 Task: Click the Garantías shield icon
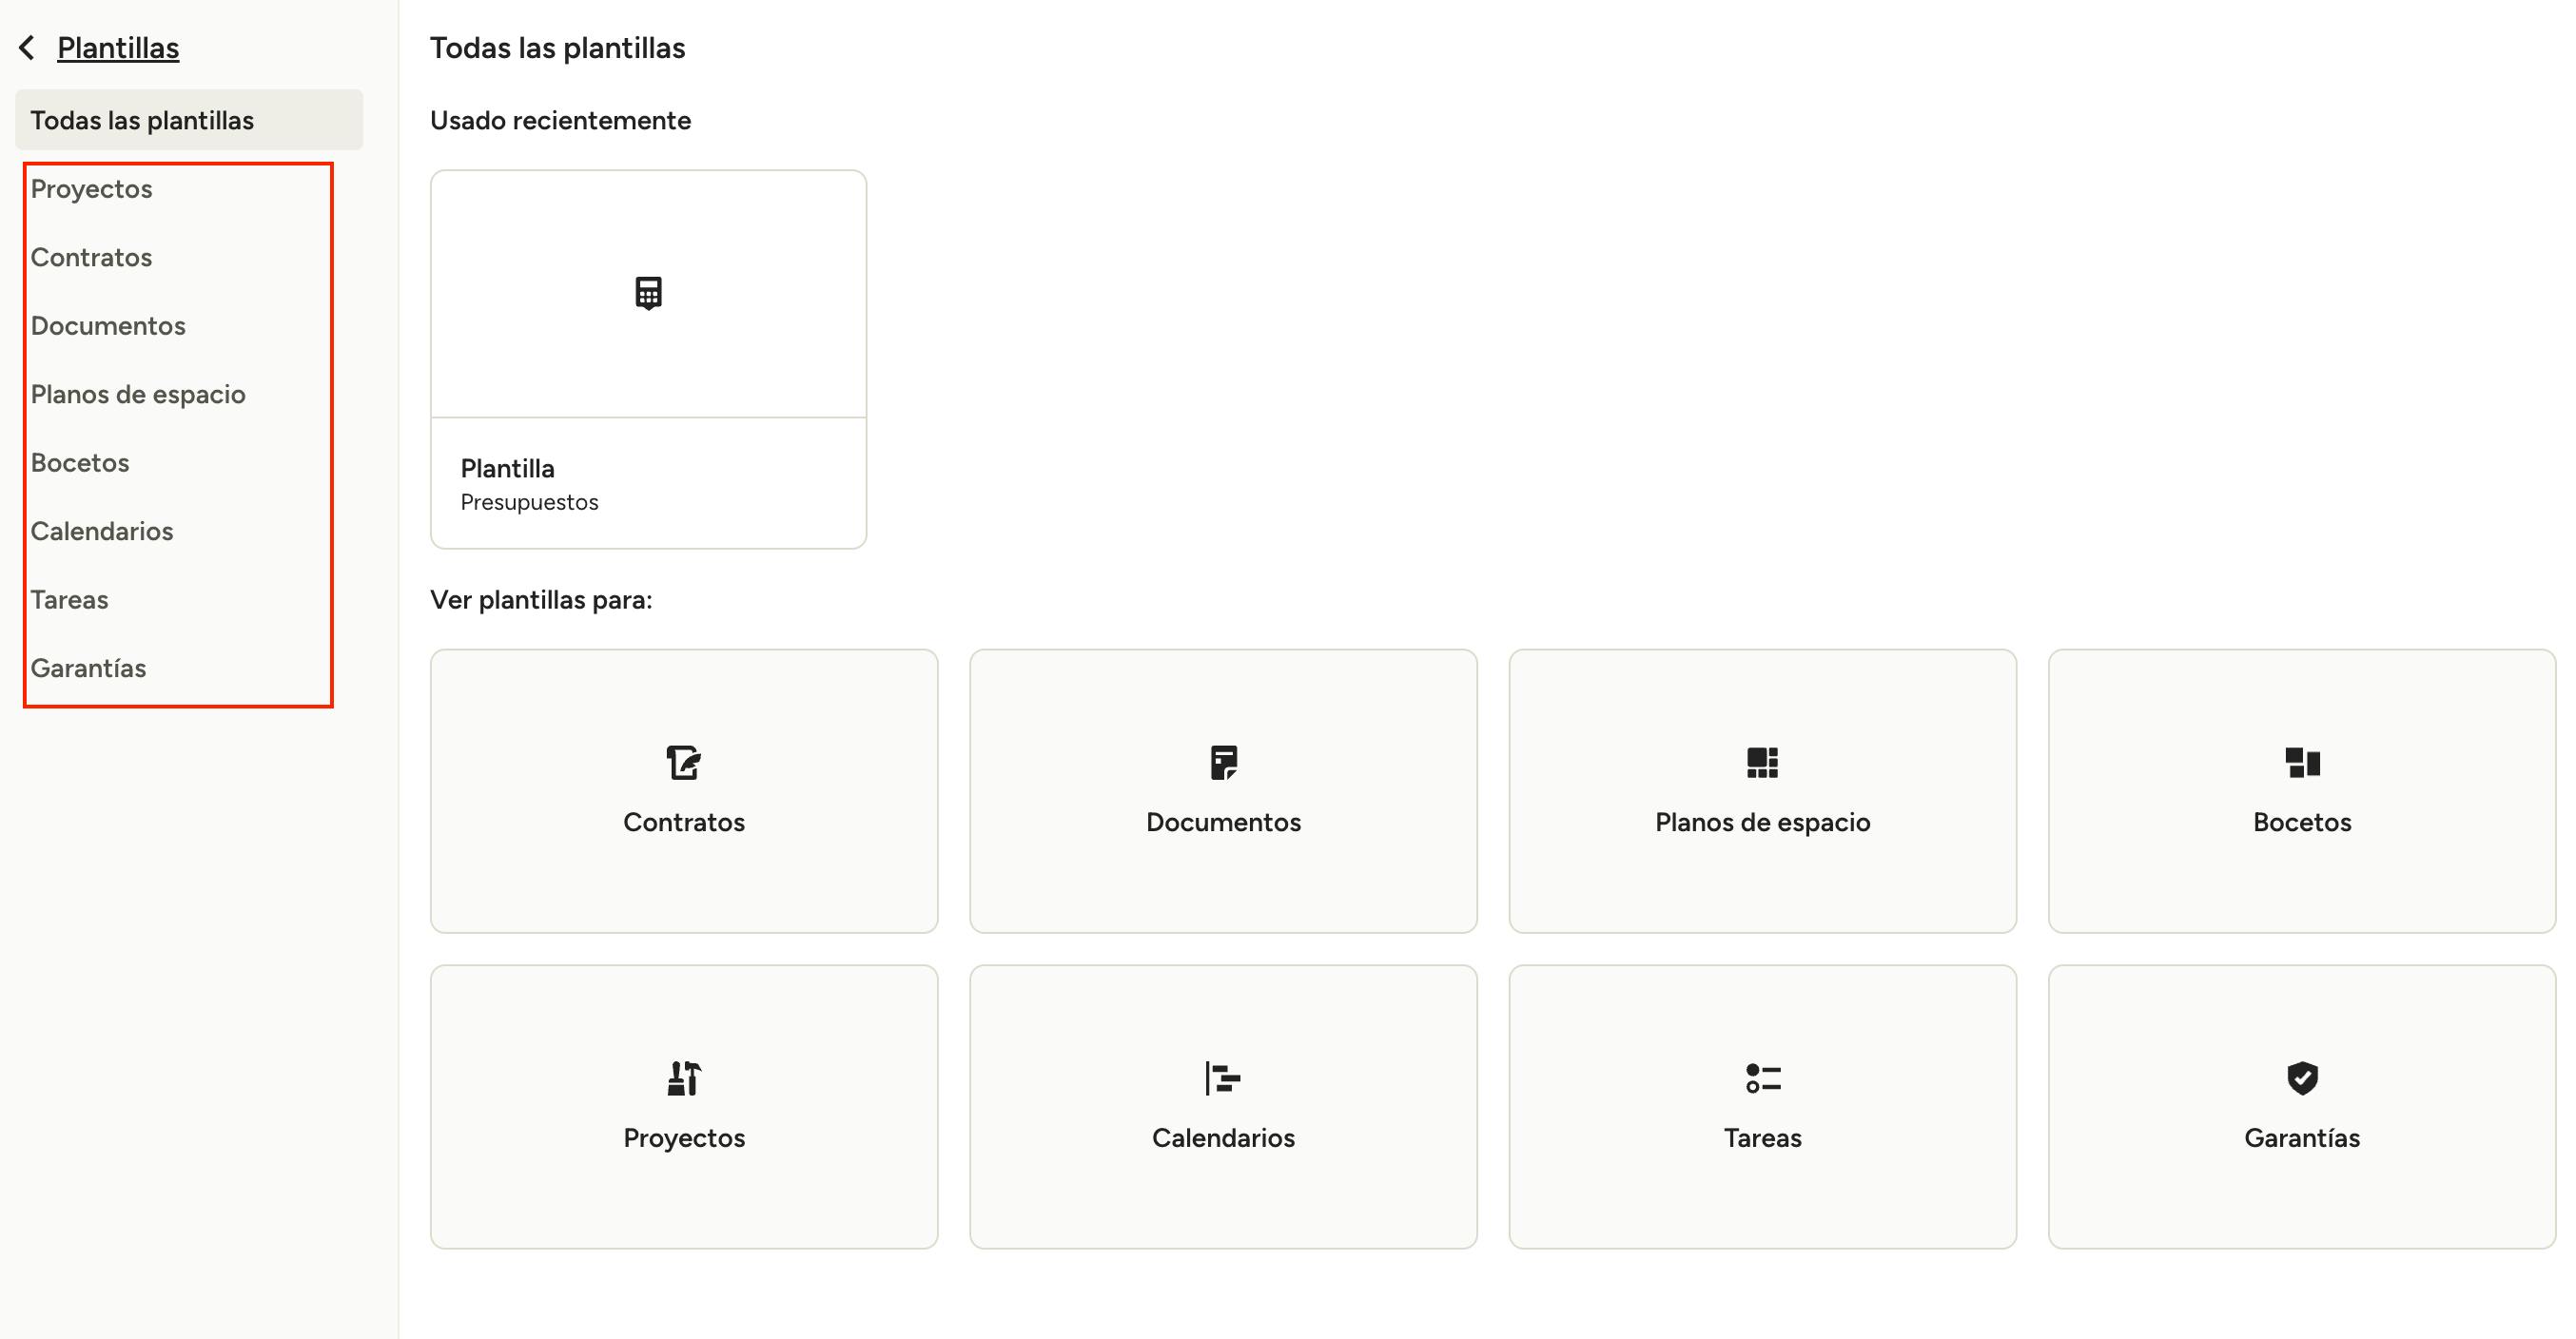click(2302, 1078)
